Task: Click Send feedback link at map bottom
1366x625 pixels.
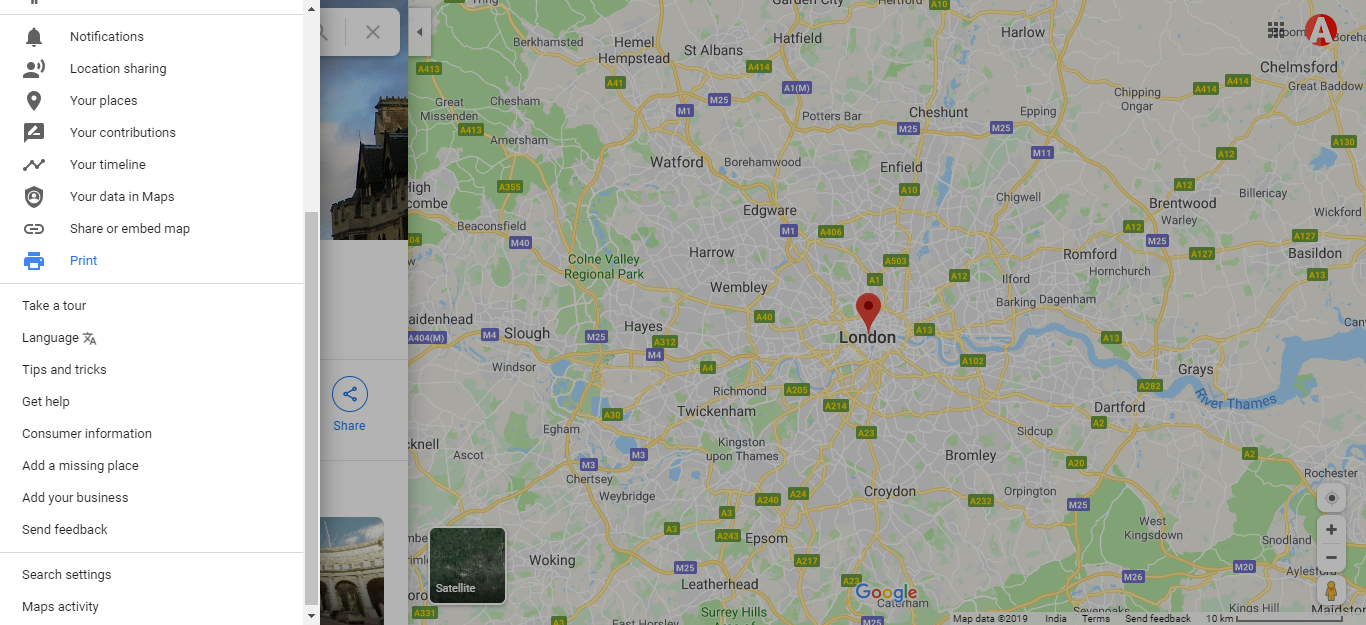Action: coord(1158,619)
